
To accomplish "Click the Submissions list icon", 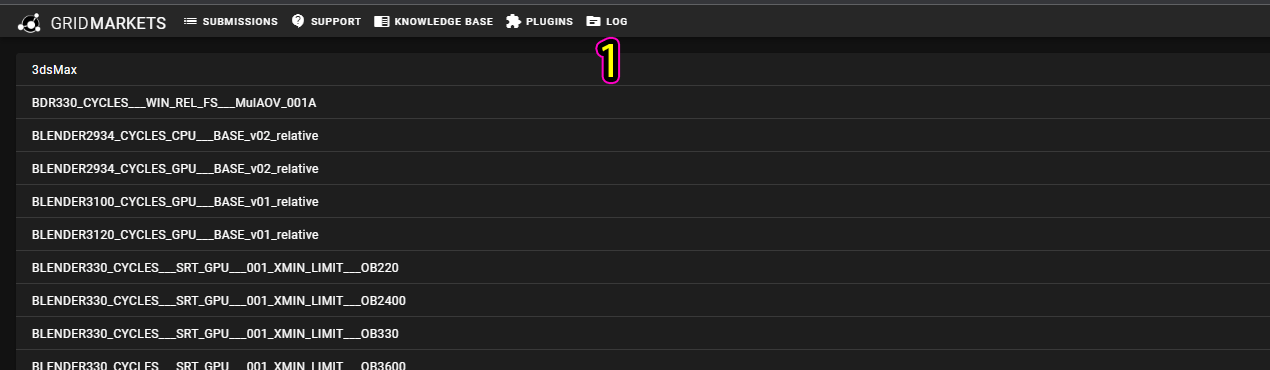I will pyautogui.click(x=190, y=21).
